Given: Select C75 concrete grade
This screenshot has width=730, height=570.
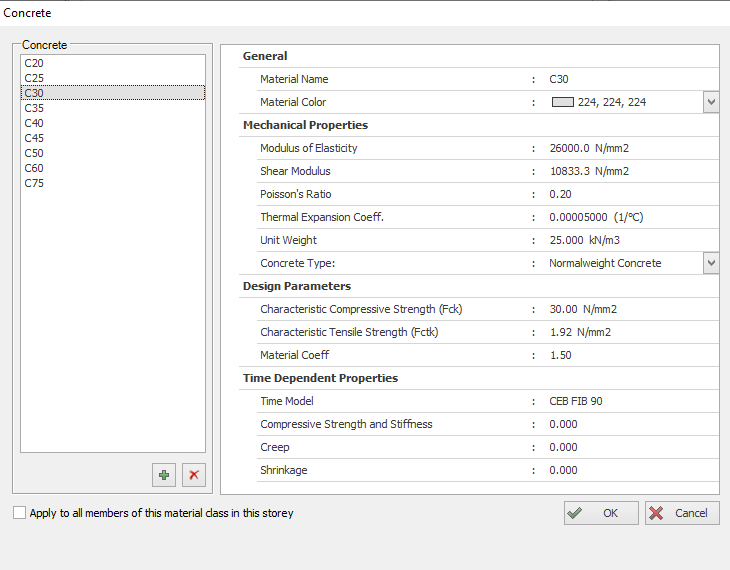Looking at the screenshot, I should pos(34,183).
